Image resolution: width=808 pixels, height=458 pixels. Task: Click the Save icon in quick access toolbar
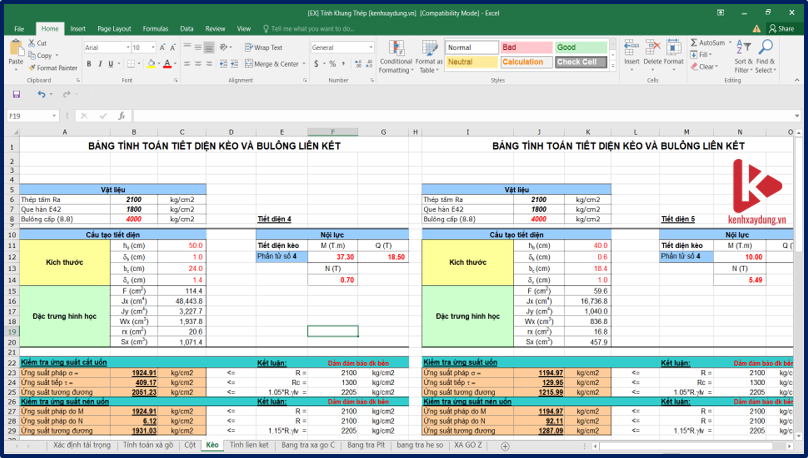click(16, 94)
